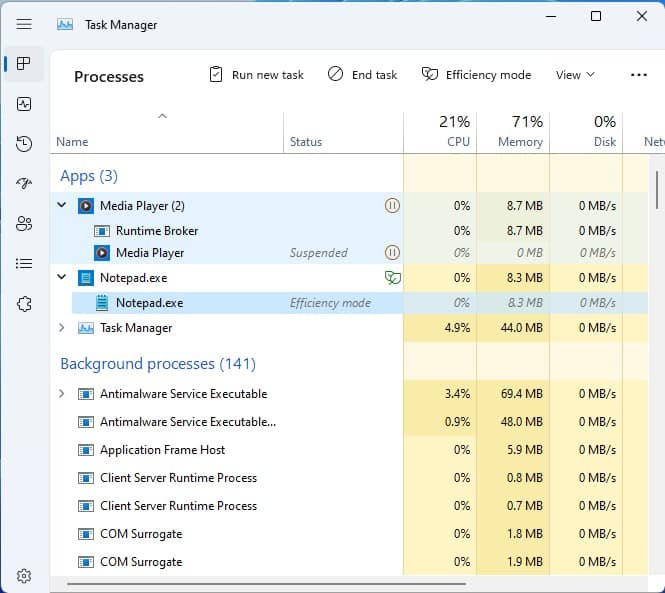Open the hamburger navigation menu
Screen dimensions: 665x593
(x=24, y=24)
